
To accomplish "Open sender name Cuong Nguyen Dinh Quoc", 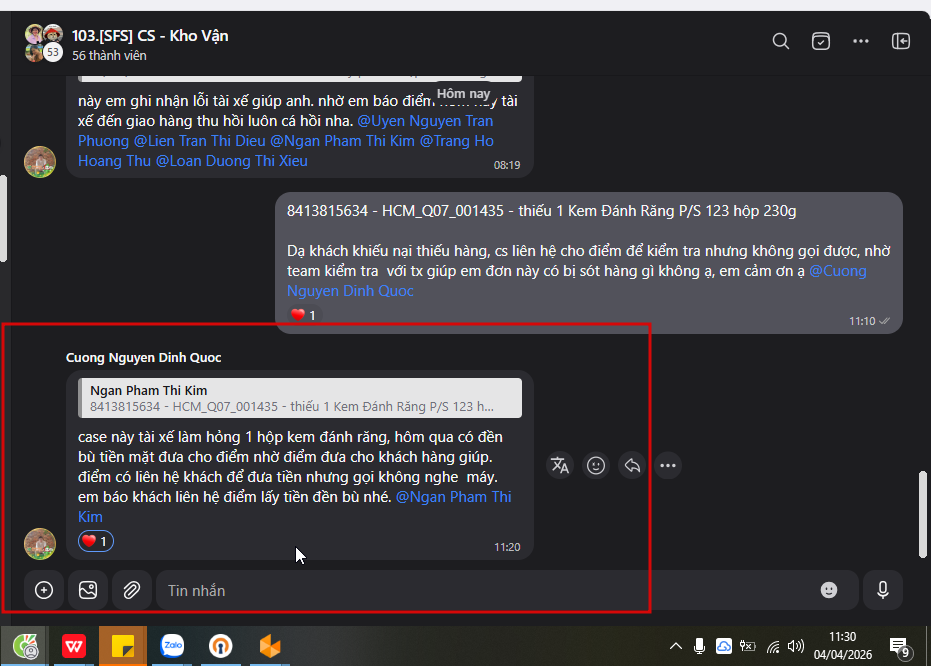I will pyautogui.click(x=144, y=357).
